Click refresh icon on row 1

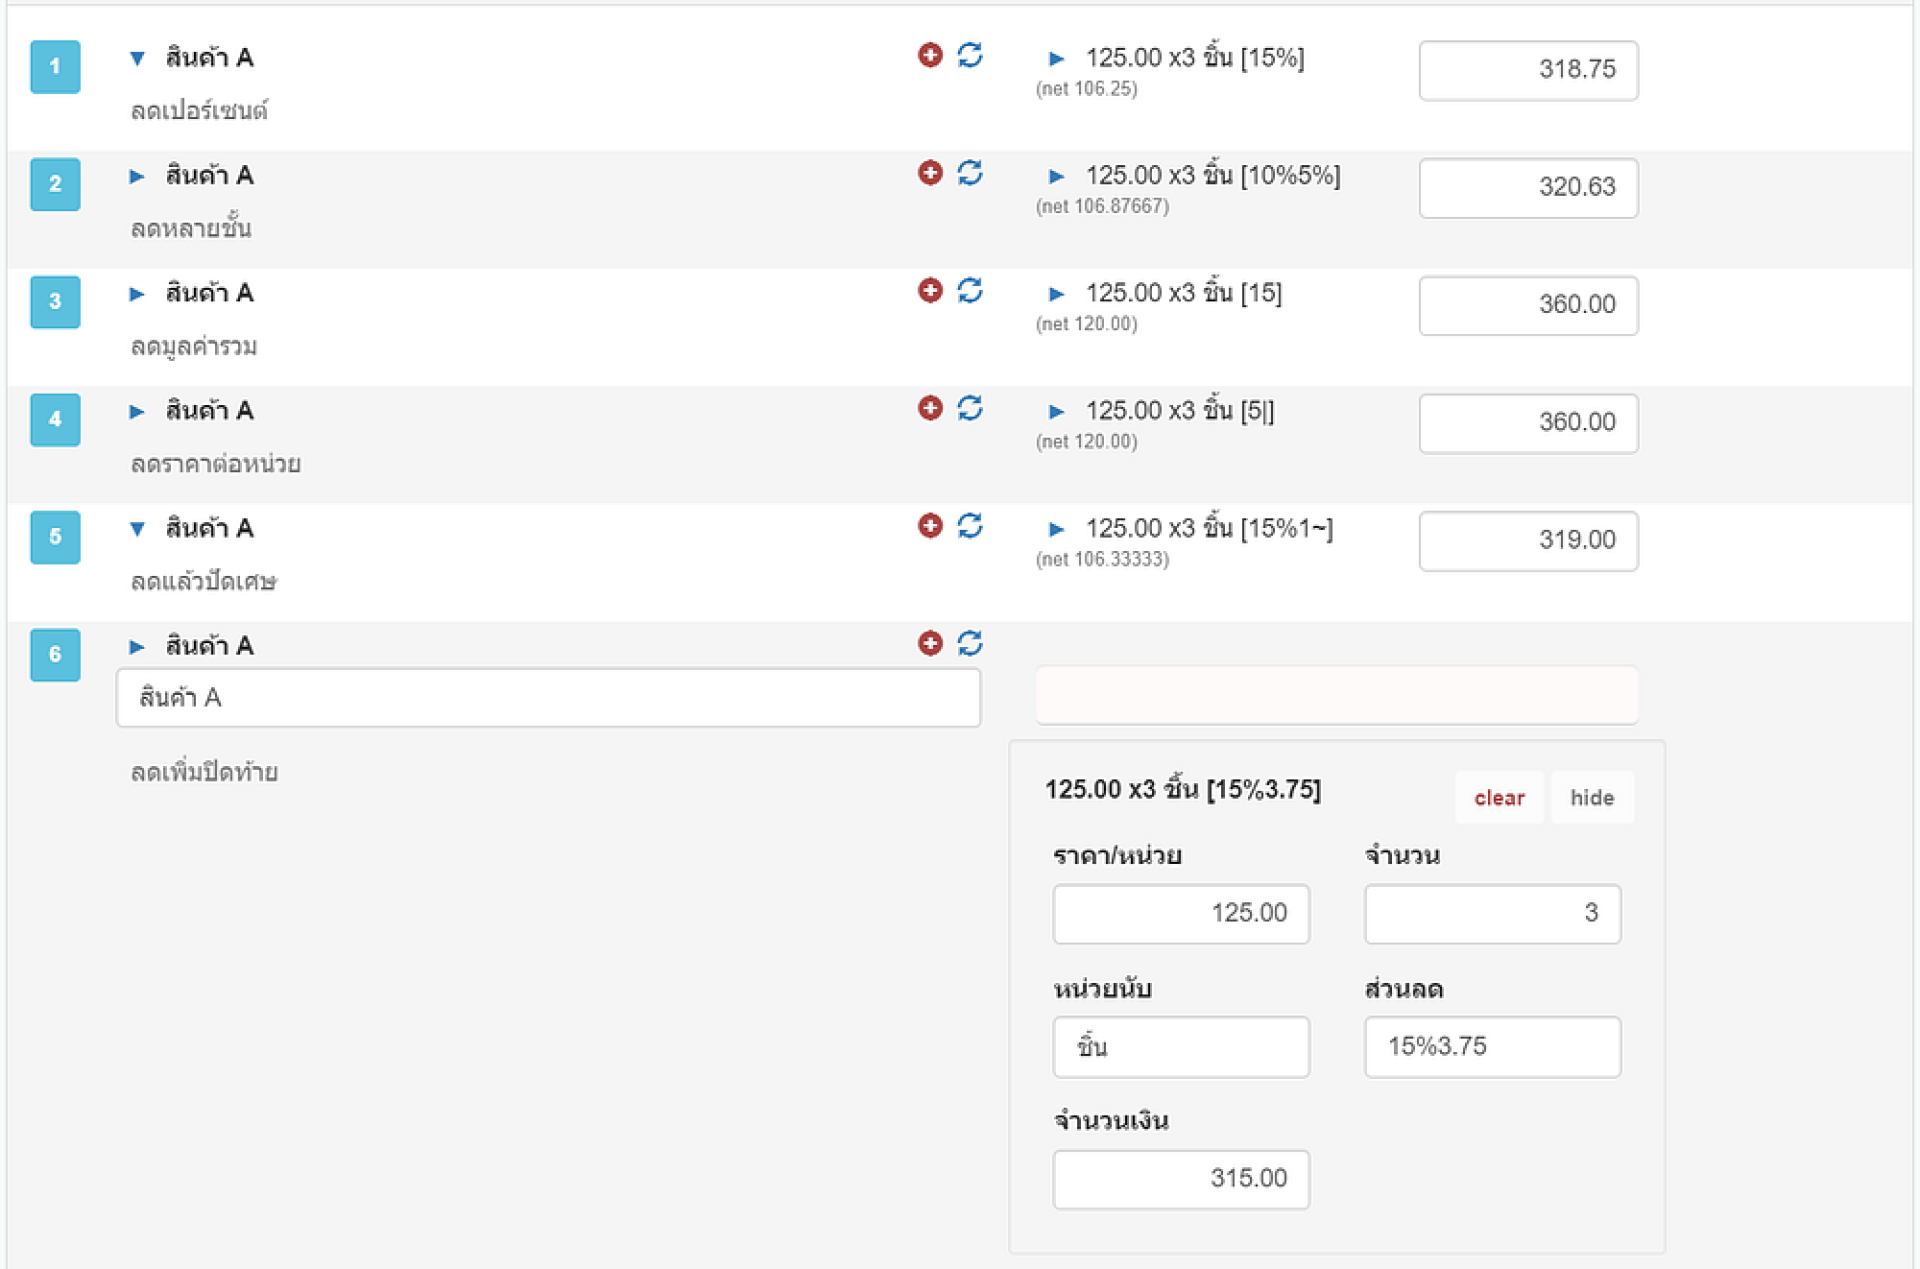(x=970, y=55)
